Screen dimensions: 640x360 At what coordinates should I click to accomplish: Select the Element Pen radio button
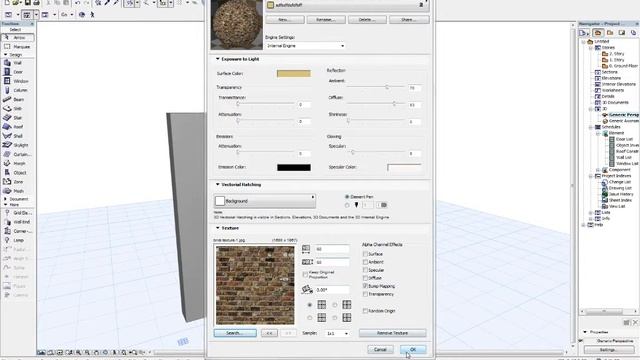pyautogui.click(x=347, y=197)
